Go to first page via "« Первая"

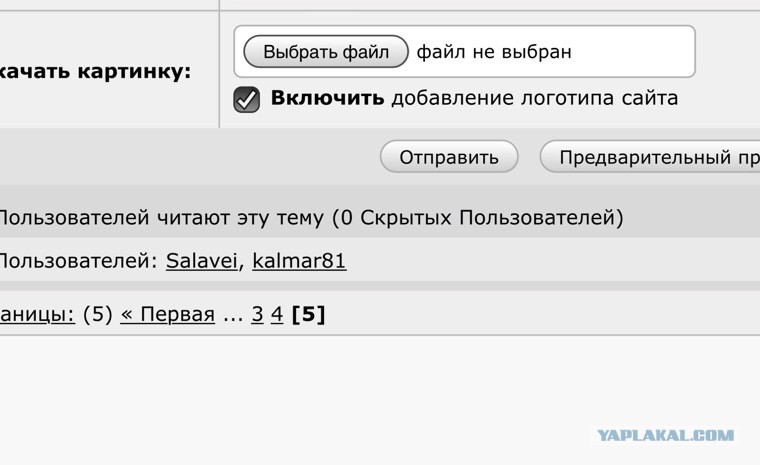168,314
